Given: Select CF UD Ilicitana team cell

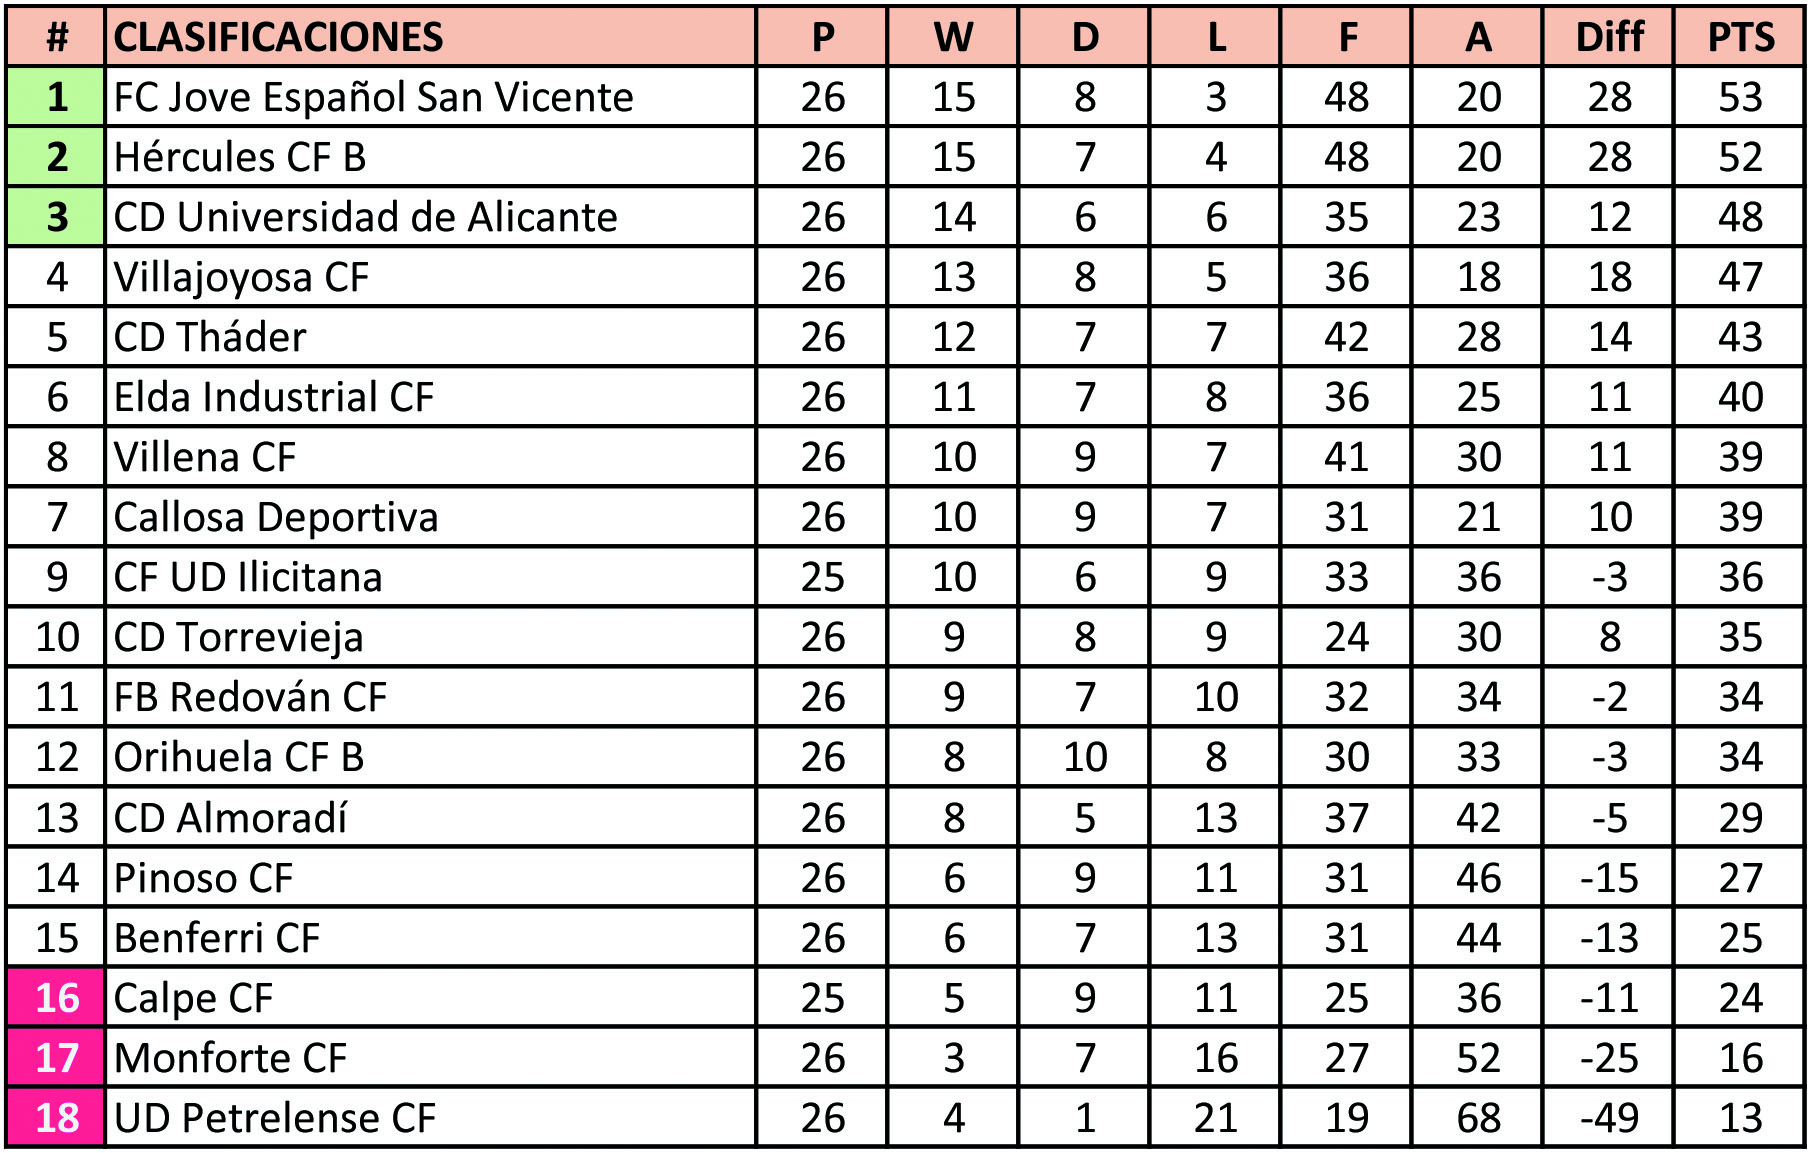Looking at the screenshot, I should click(248, 577).
